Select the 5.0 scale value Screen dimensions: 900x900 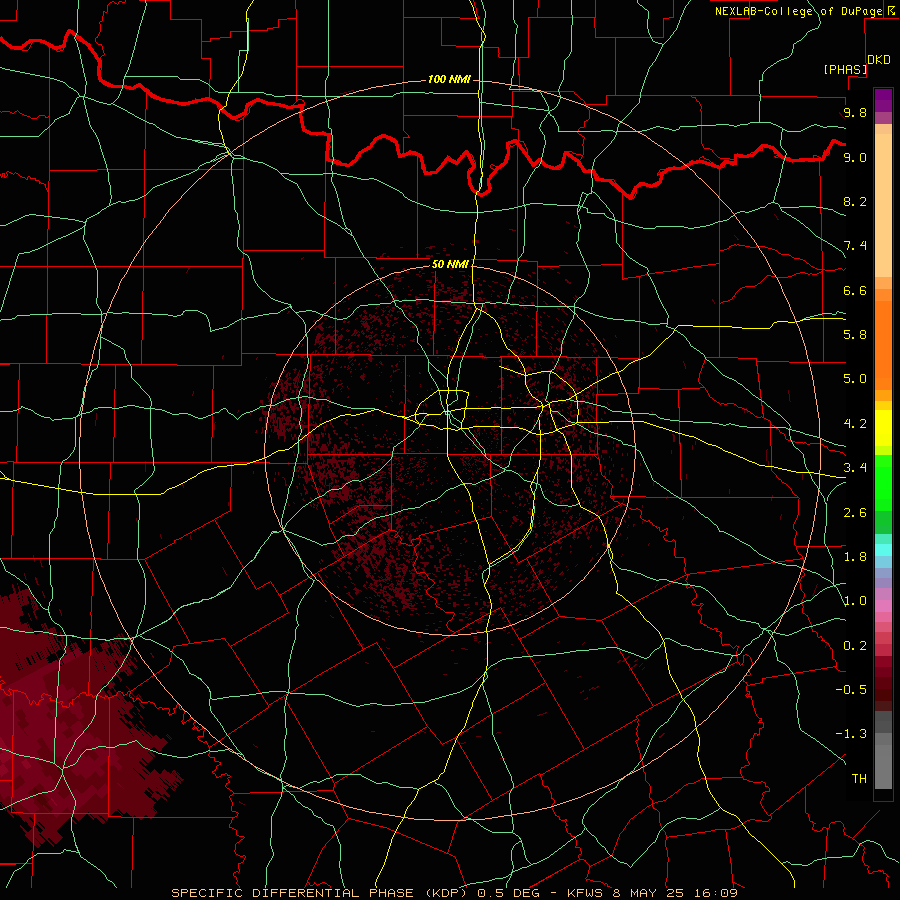pyautogui.click(x=855, y=379)
